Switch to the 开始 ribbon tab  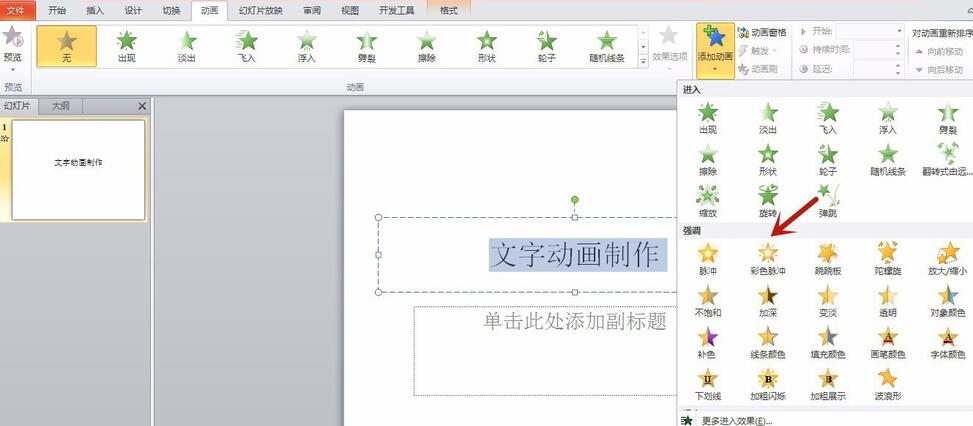point(57,11)
